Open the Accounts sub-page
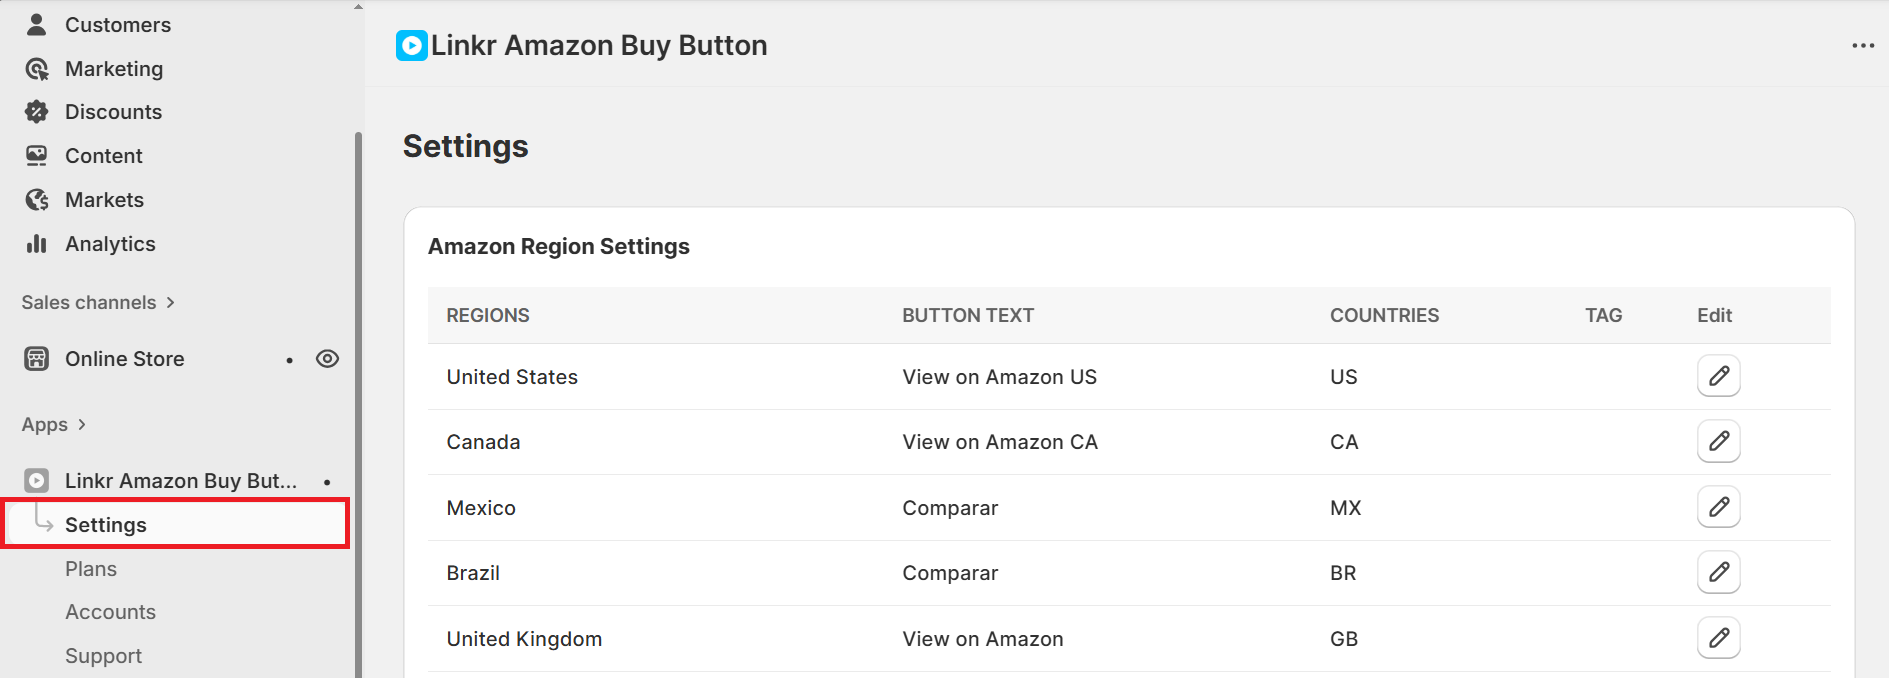Screen dimensions: 1889x678 pos(110,612)
